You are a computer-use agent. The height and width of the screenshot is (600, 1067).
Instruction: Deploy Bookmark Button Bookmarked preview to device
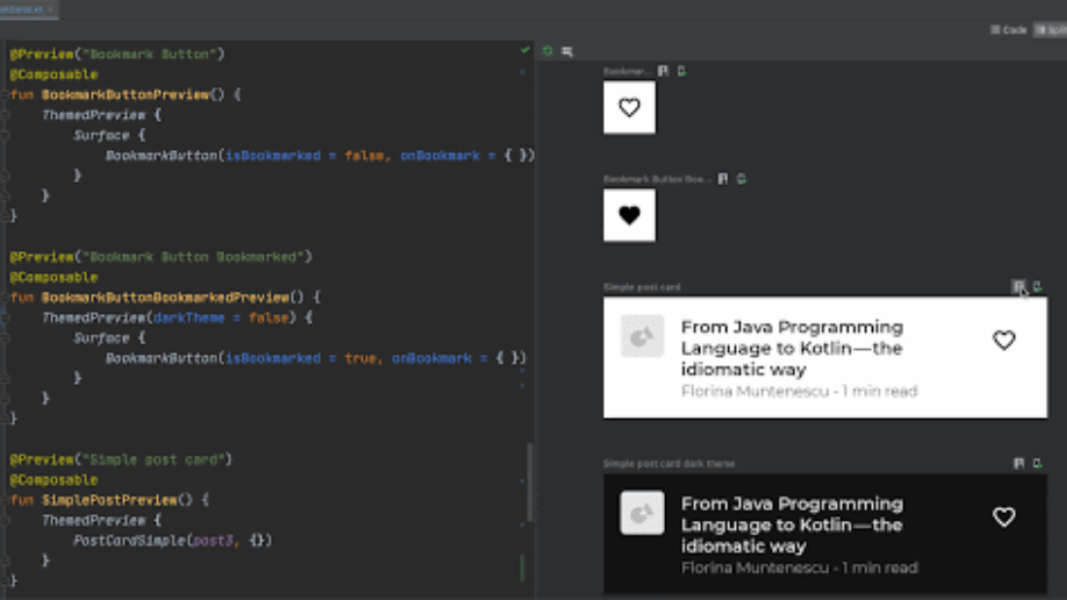741,179
